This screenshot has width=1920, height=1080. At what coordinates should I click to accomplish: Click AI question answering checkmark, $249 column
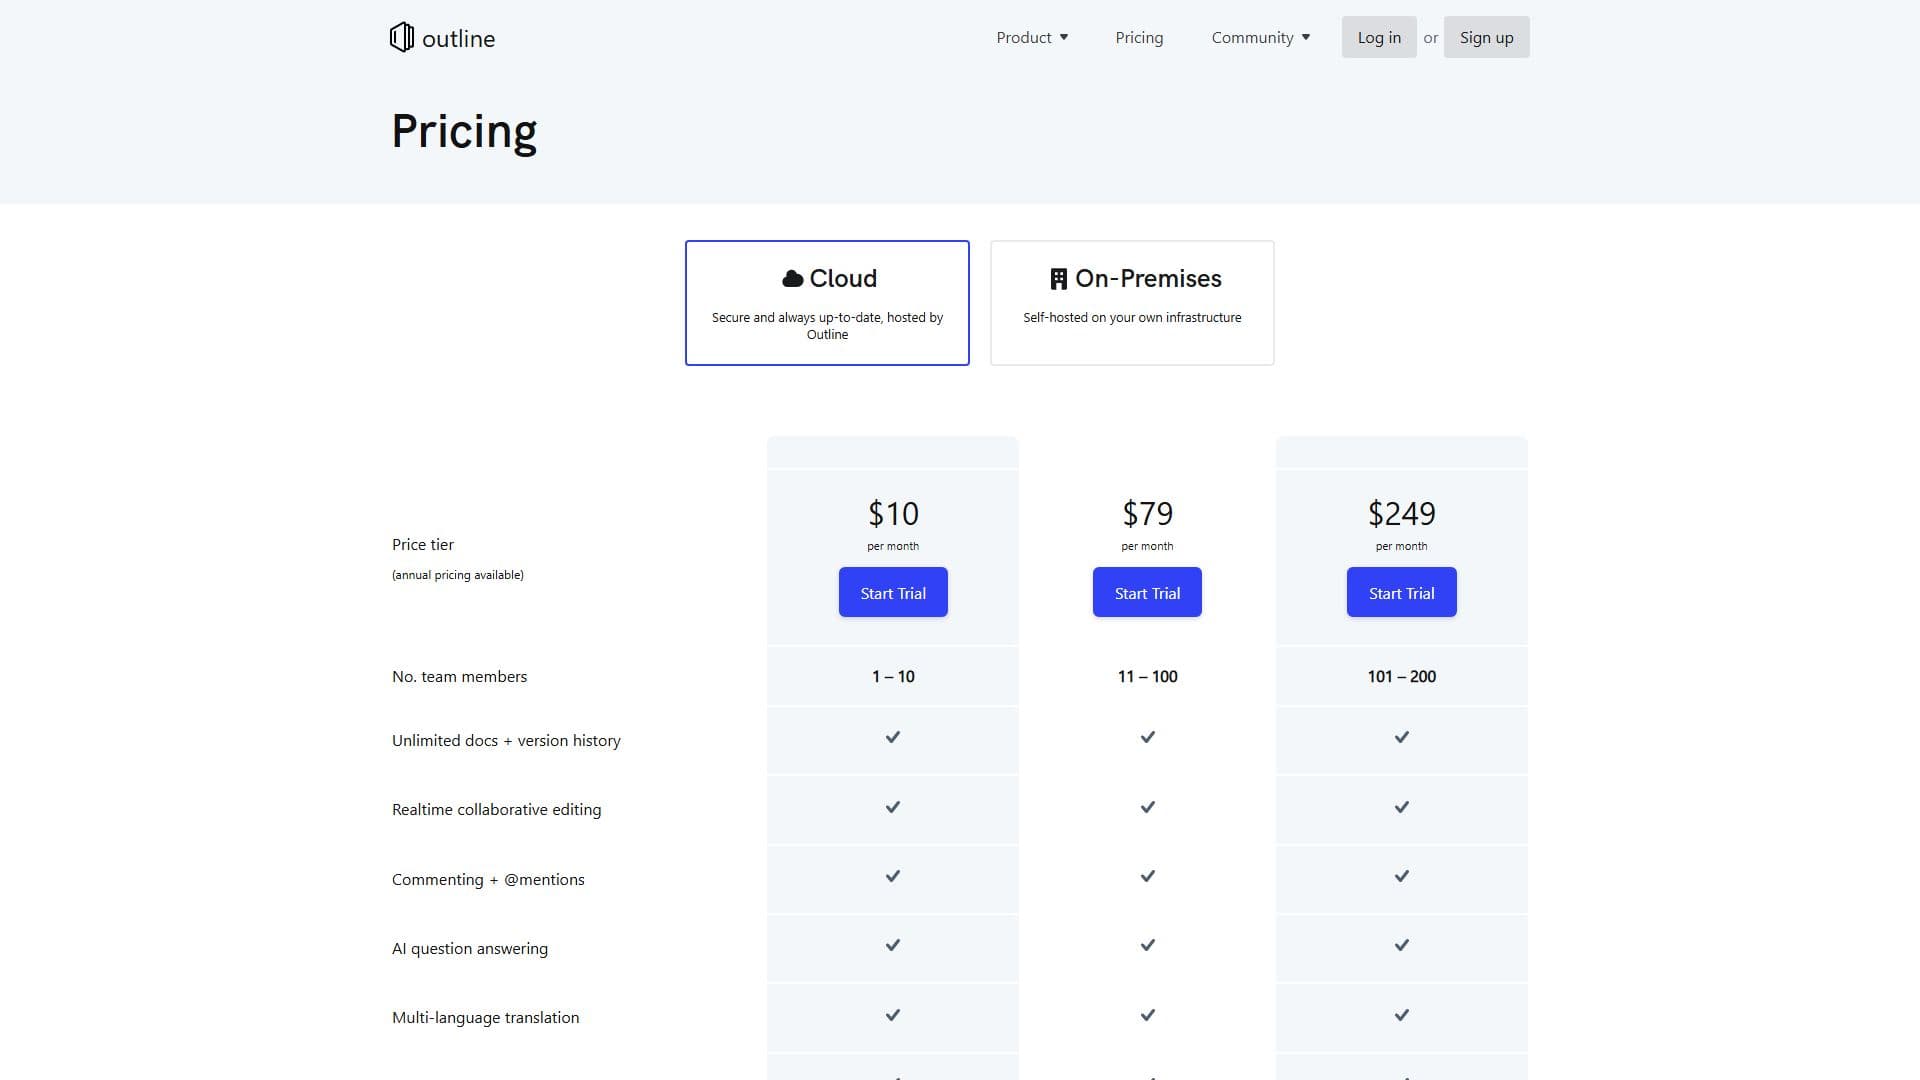coord(1402,945)
